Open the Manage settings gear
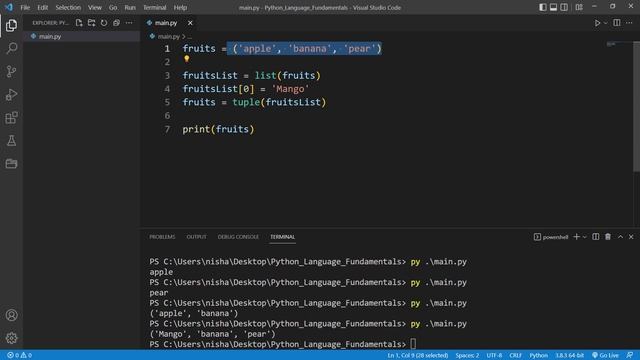The height and width of the screenshot is (360, 640). [11, 338]
